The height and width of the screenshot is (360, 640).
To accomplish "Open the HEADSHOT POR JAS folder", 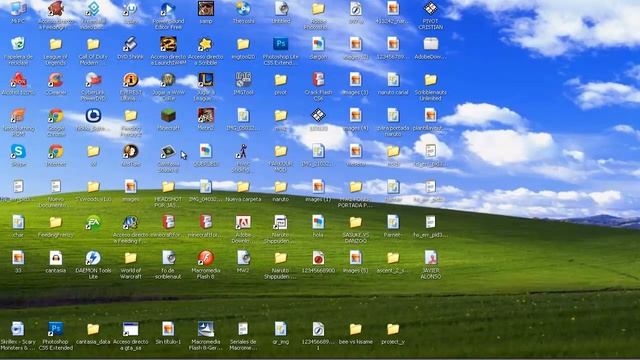I will (x=168, y=187).
